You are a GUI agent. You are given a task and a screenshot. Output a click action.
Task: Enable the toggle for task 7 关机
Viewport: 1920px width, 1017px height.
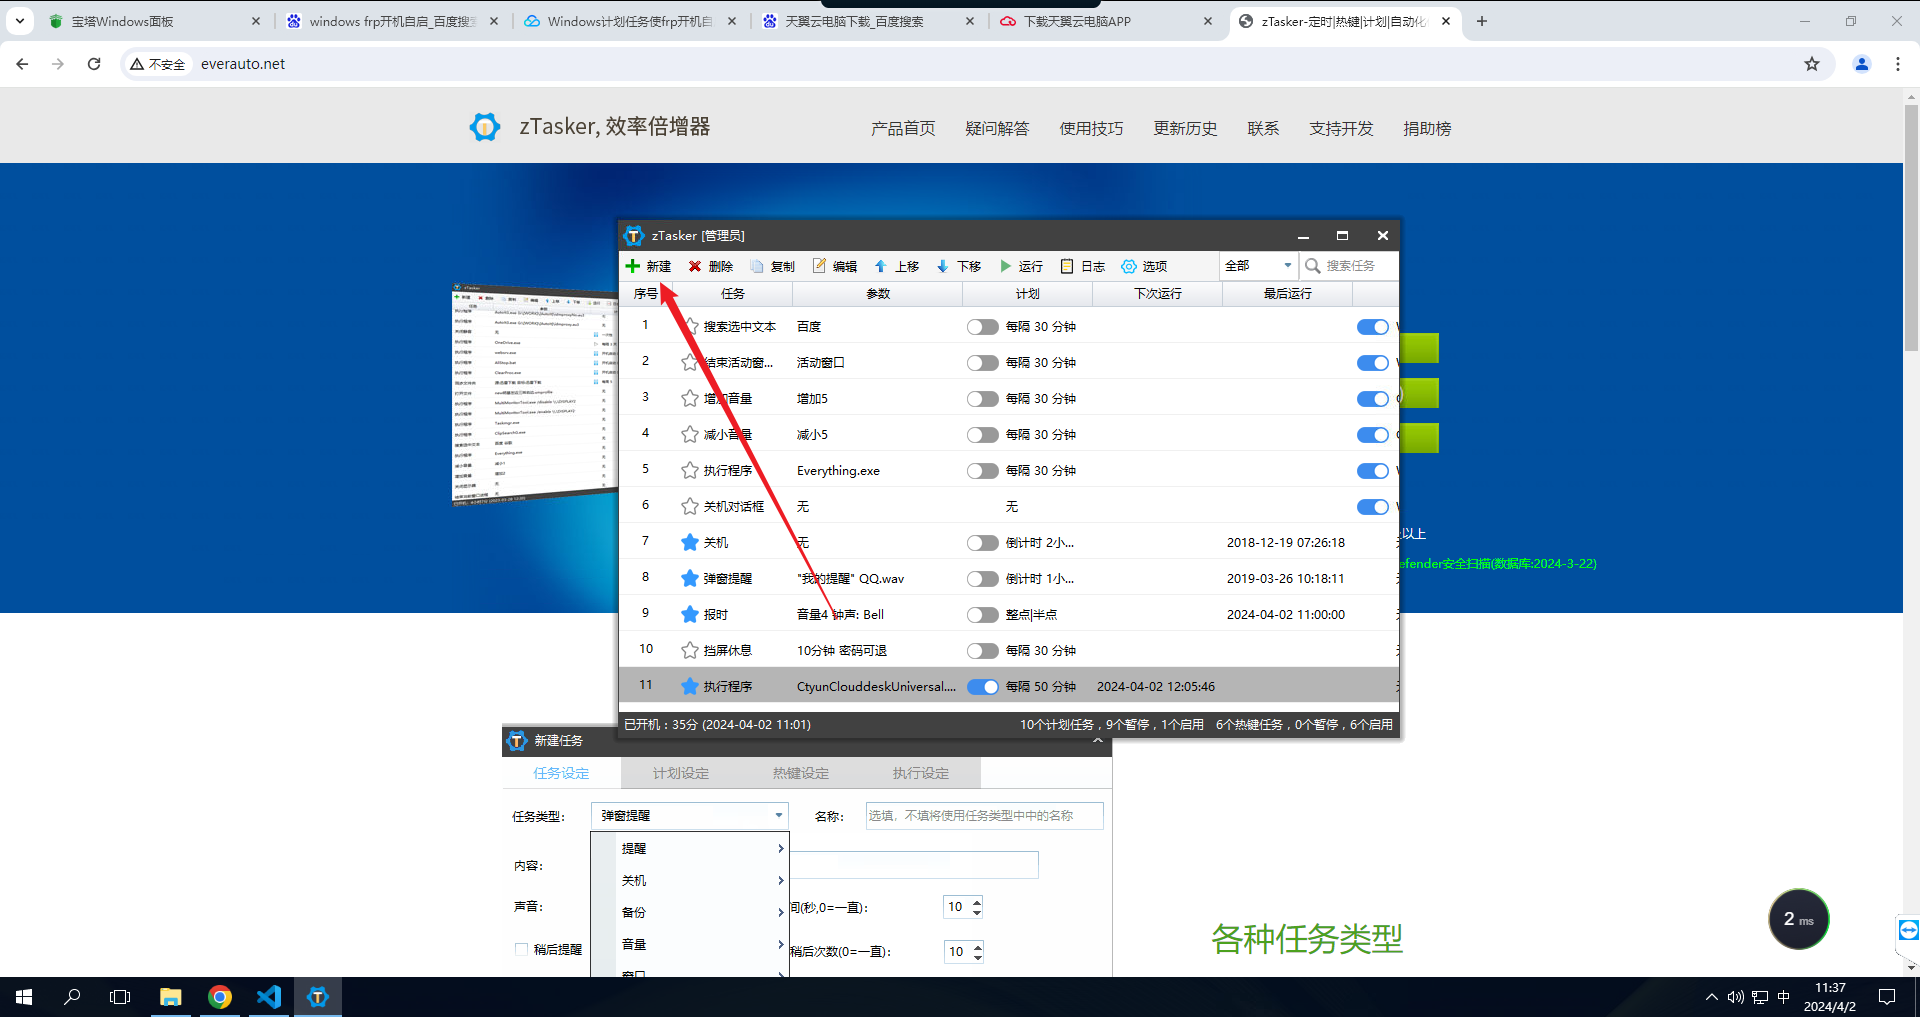coord(981,542)
